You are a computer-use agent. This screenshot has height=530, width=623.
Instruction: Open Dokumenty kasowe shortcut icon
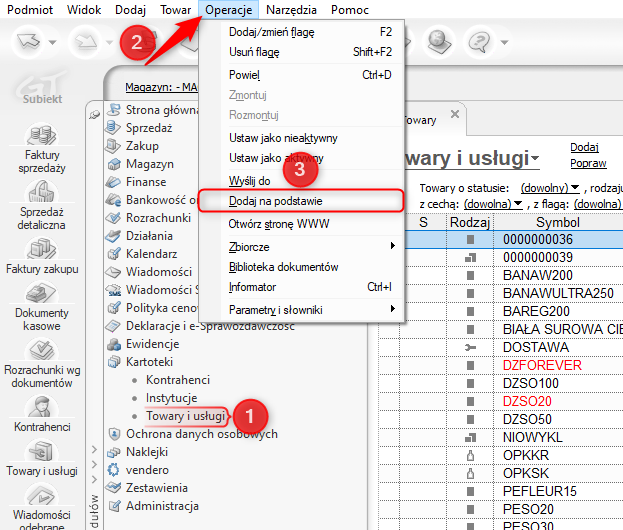tap(42, 293)
